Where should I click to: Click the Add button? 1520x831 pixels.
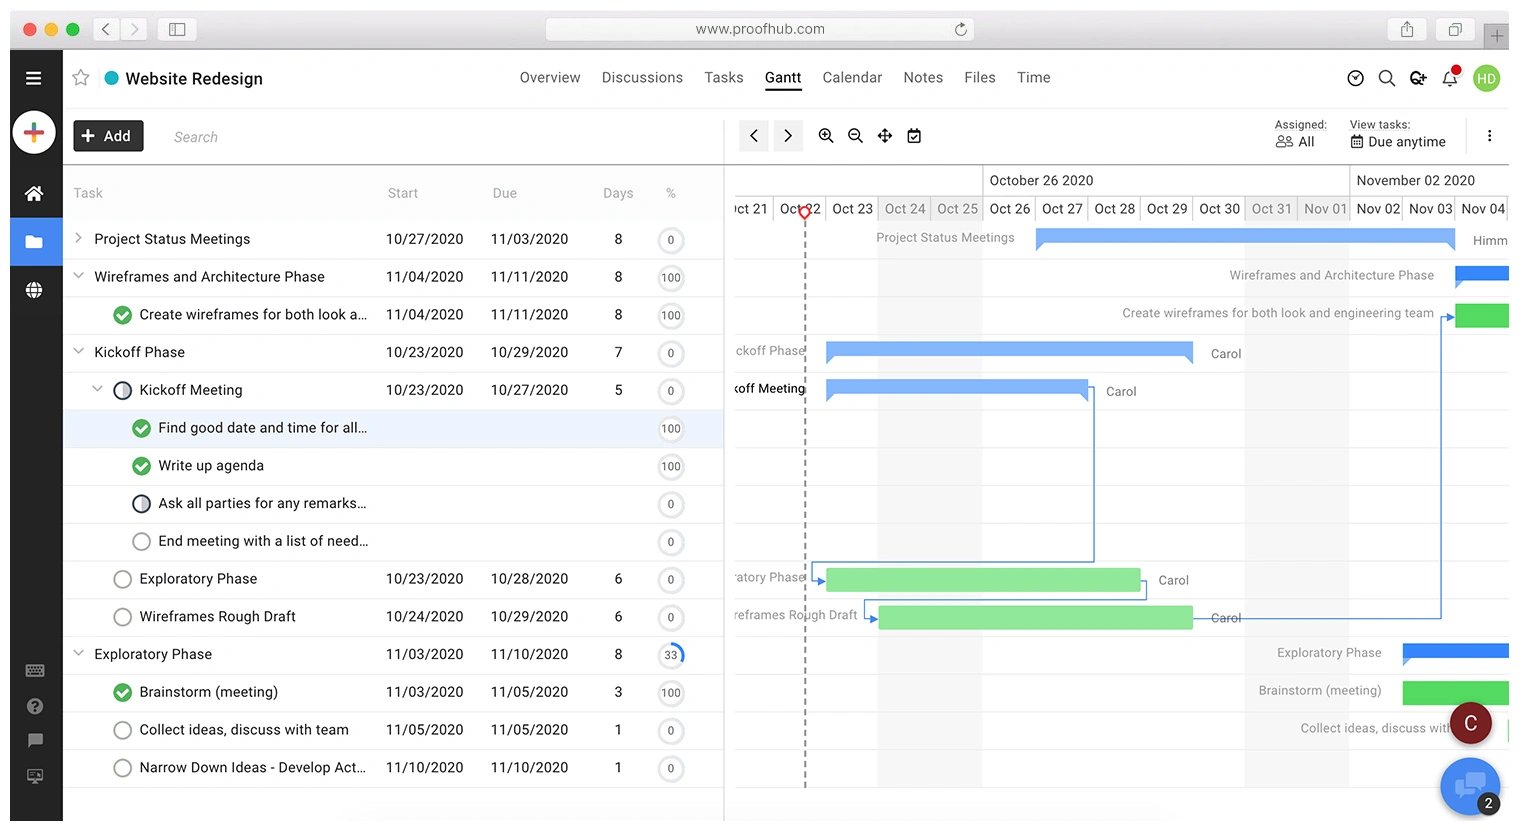click(x=108, y=136)
